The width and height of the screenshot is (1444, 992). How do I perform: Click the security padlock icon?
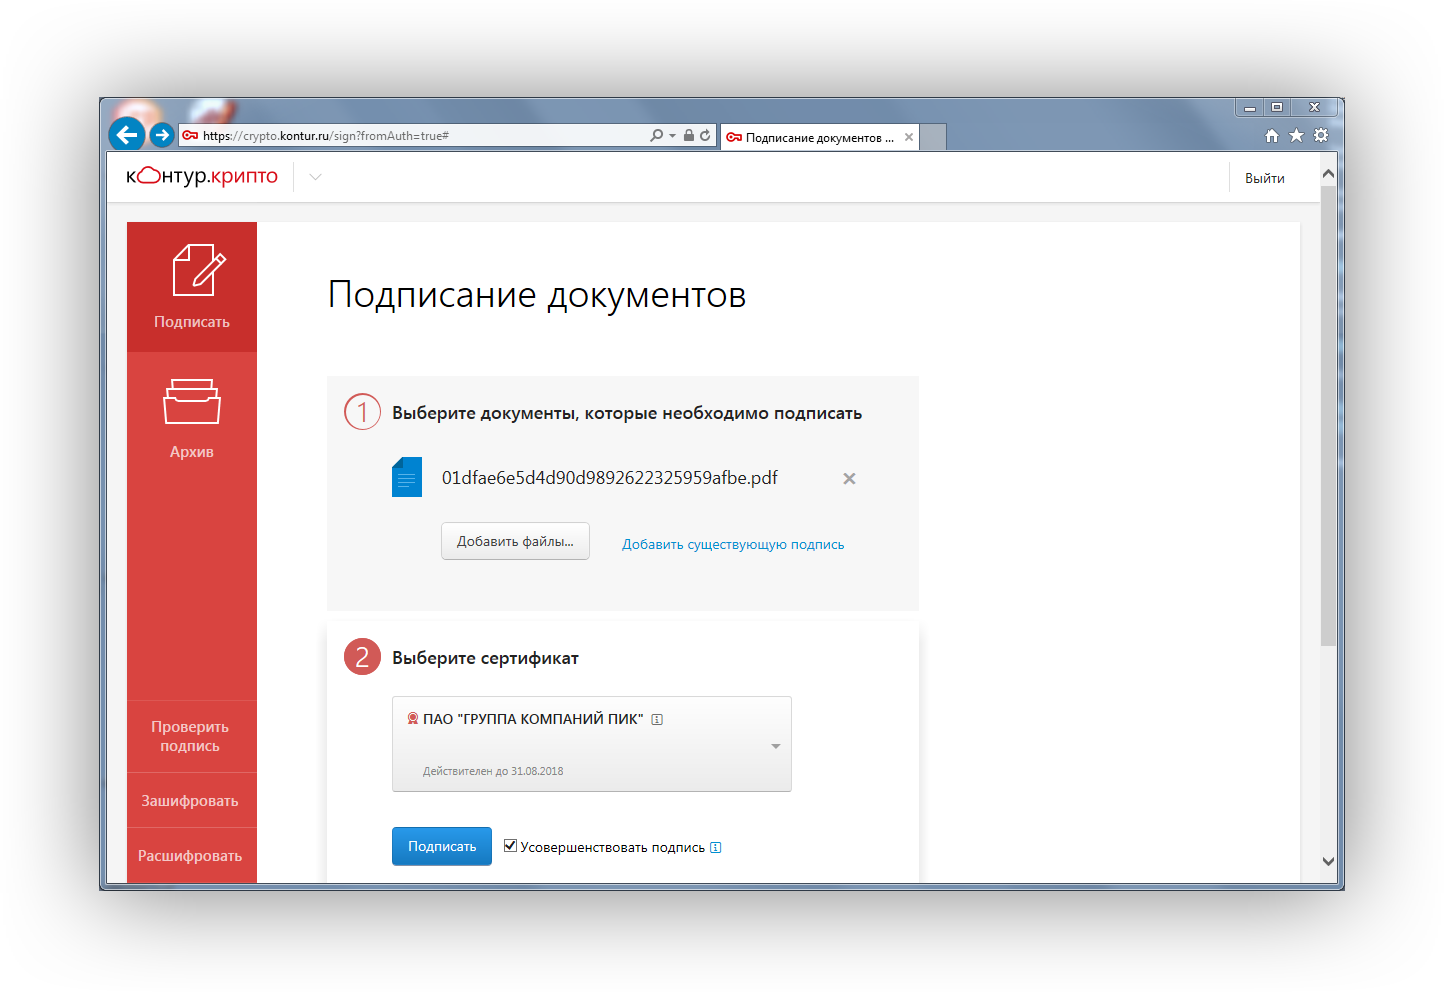689,135
